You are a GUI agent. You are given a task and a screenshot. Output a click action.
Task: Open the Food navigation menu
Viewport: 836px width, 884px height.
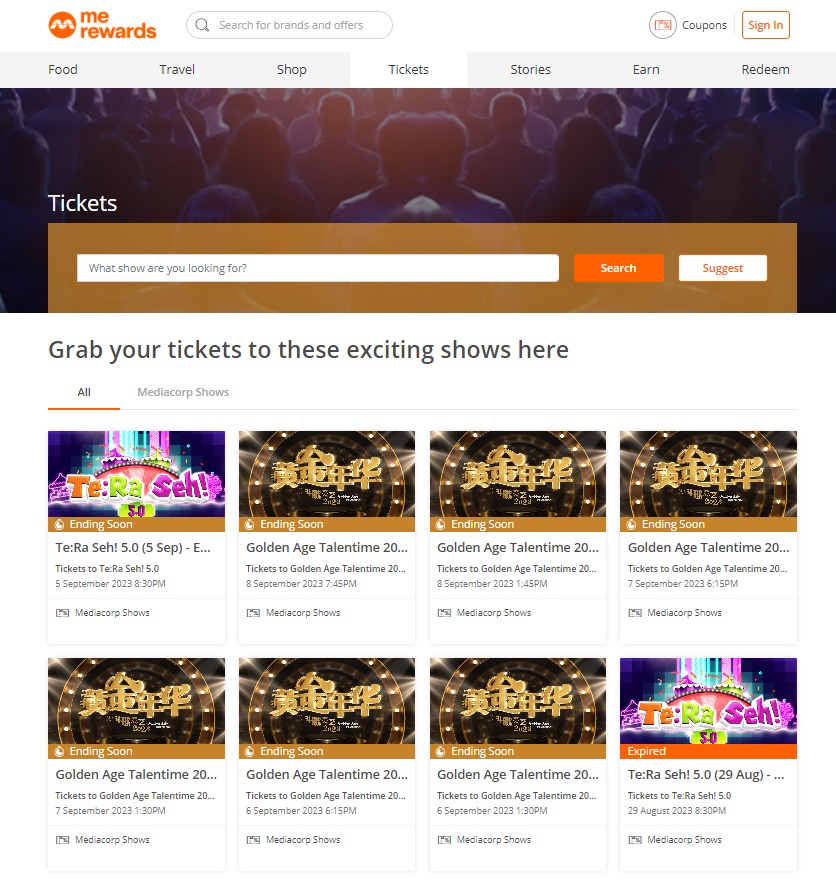coord(63,69)
